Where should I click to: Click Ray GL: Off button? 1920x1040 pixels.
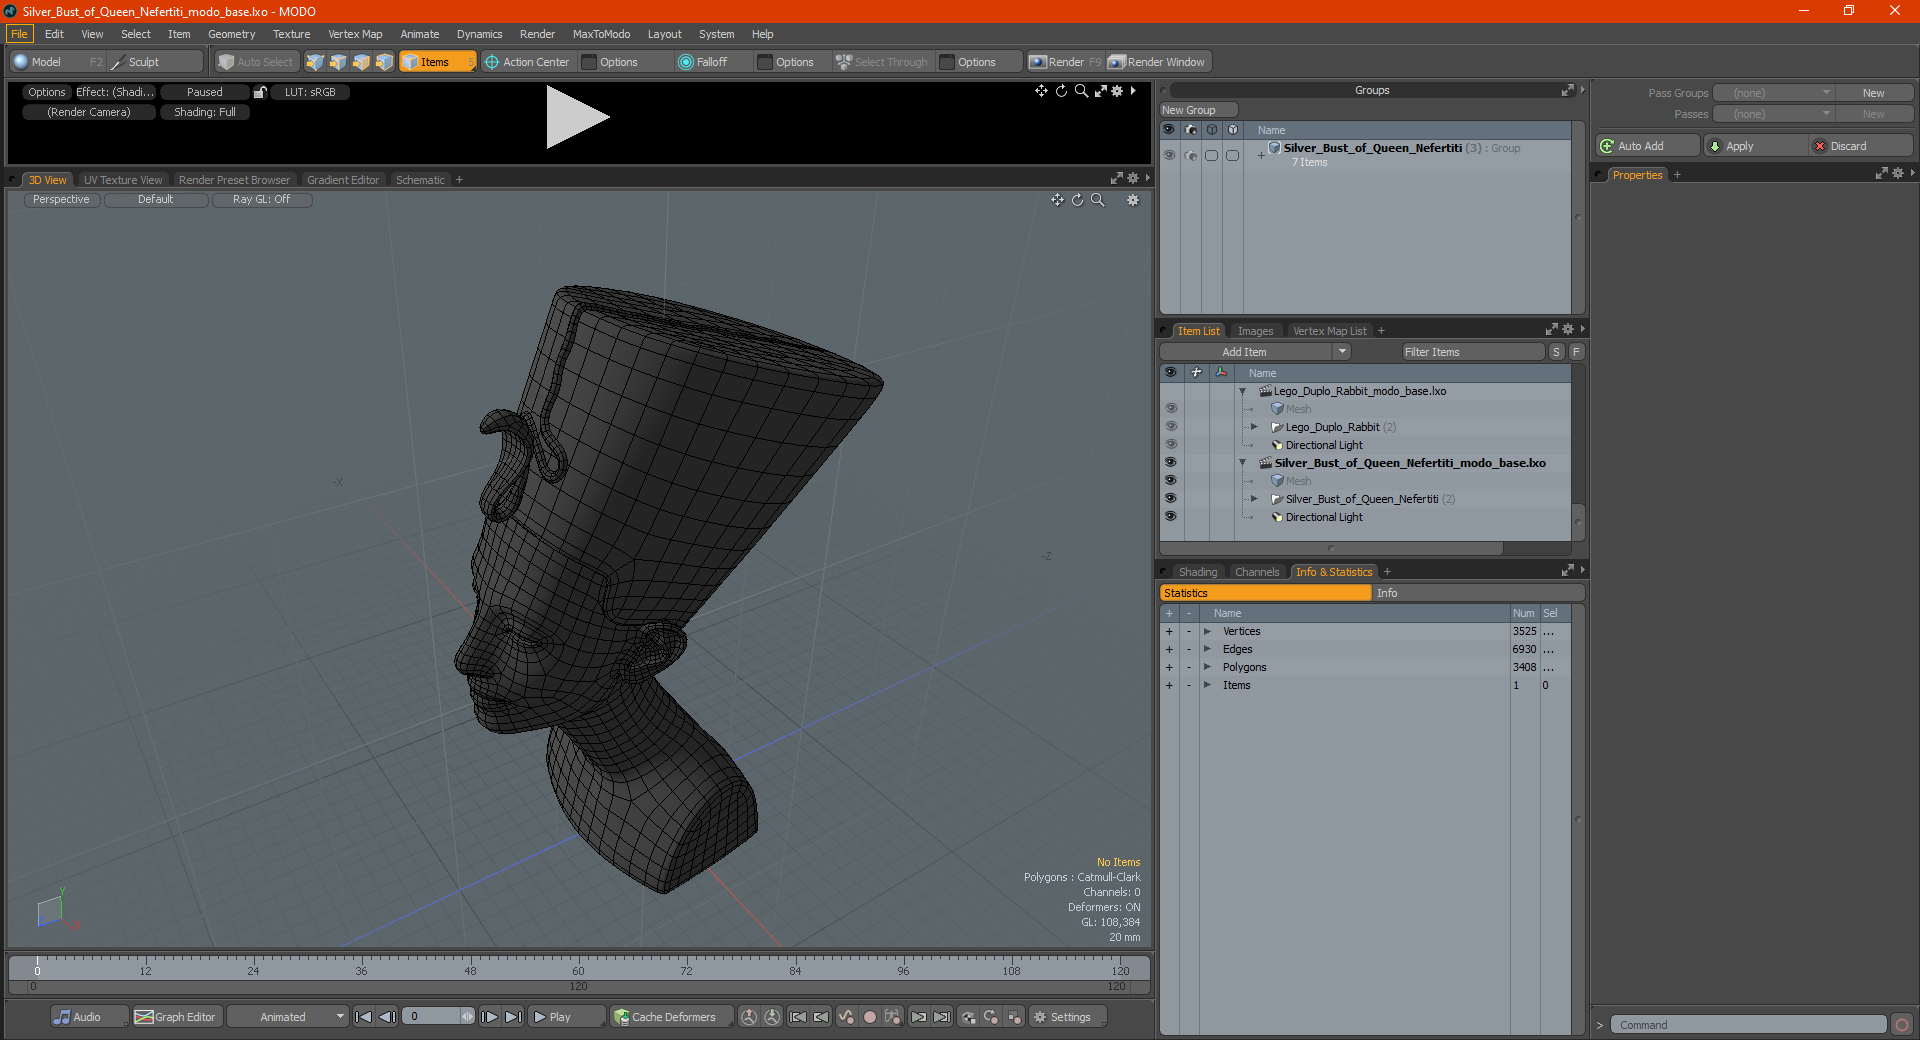(x=262, y=199)
